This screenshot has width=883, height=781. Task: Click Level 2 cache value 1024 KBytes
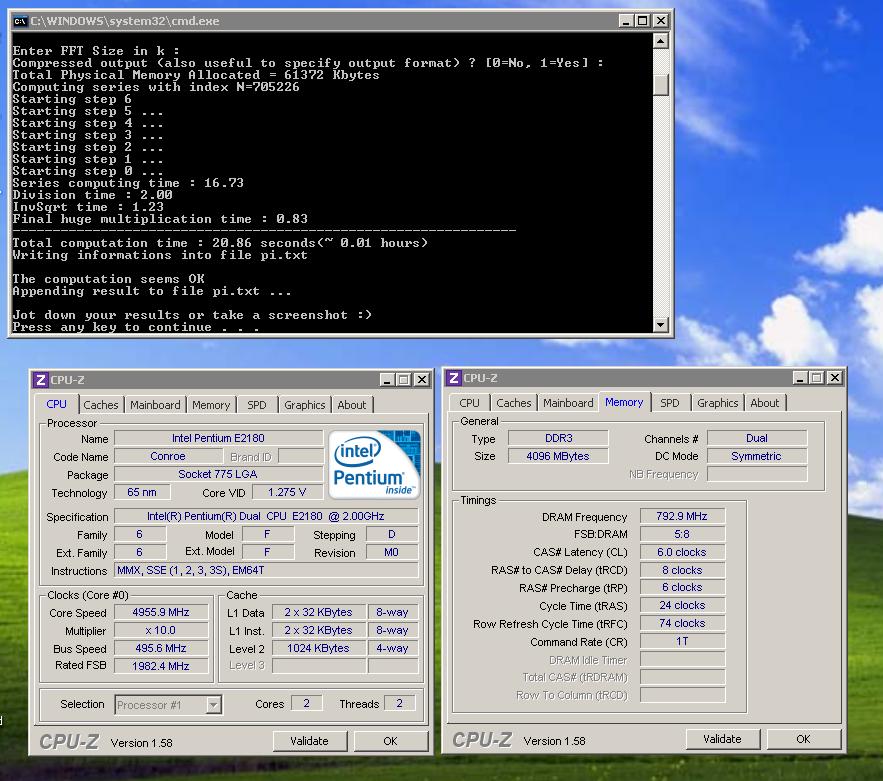coord(318,648)
